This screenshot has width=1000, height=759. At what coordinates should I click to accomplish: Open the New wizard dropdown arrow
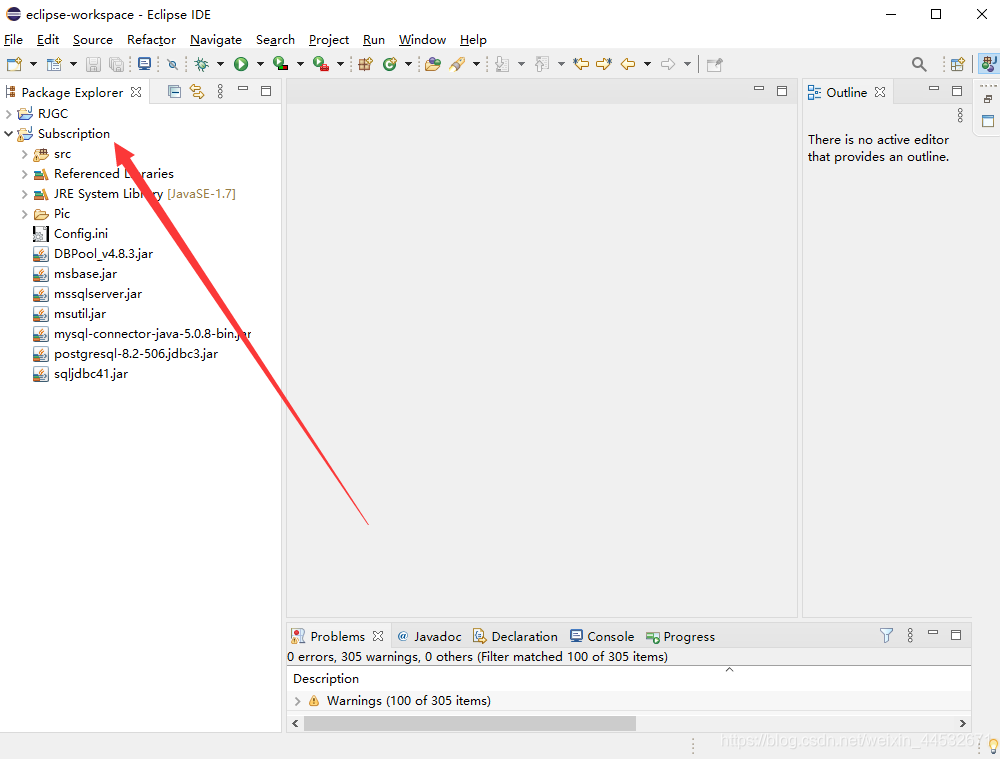pyautogui.click(x=33, y=64)
